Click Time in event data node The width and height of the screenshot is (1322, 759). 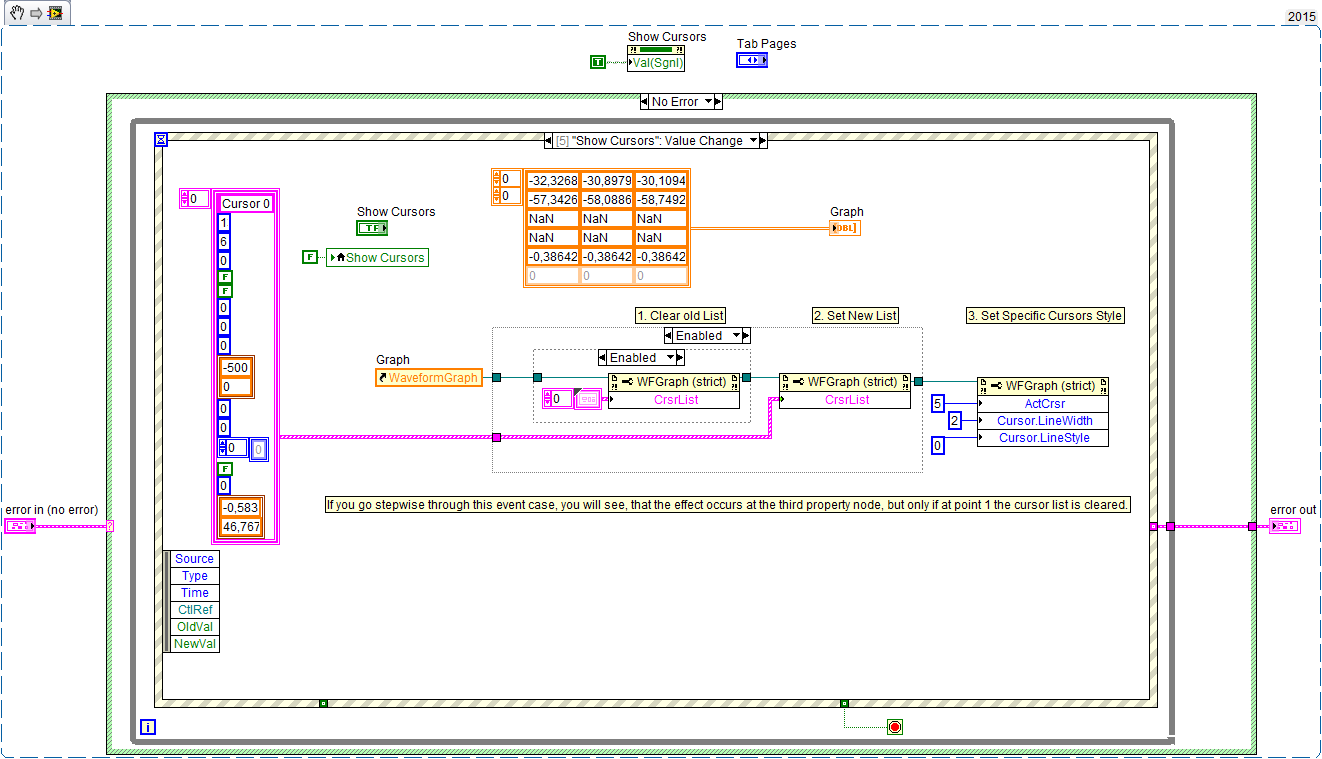tap(194, 593)
